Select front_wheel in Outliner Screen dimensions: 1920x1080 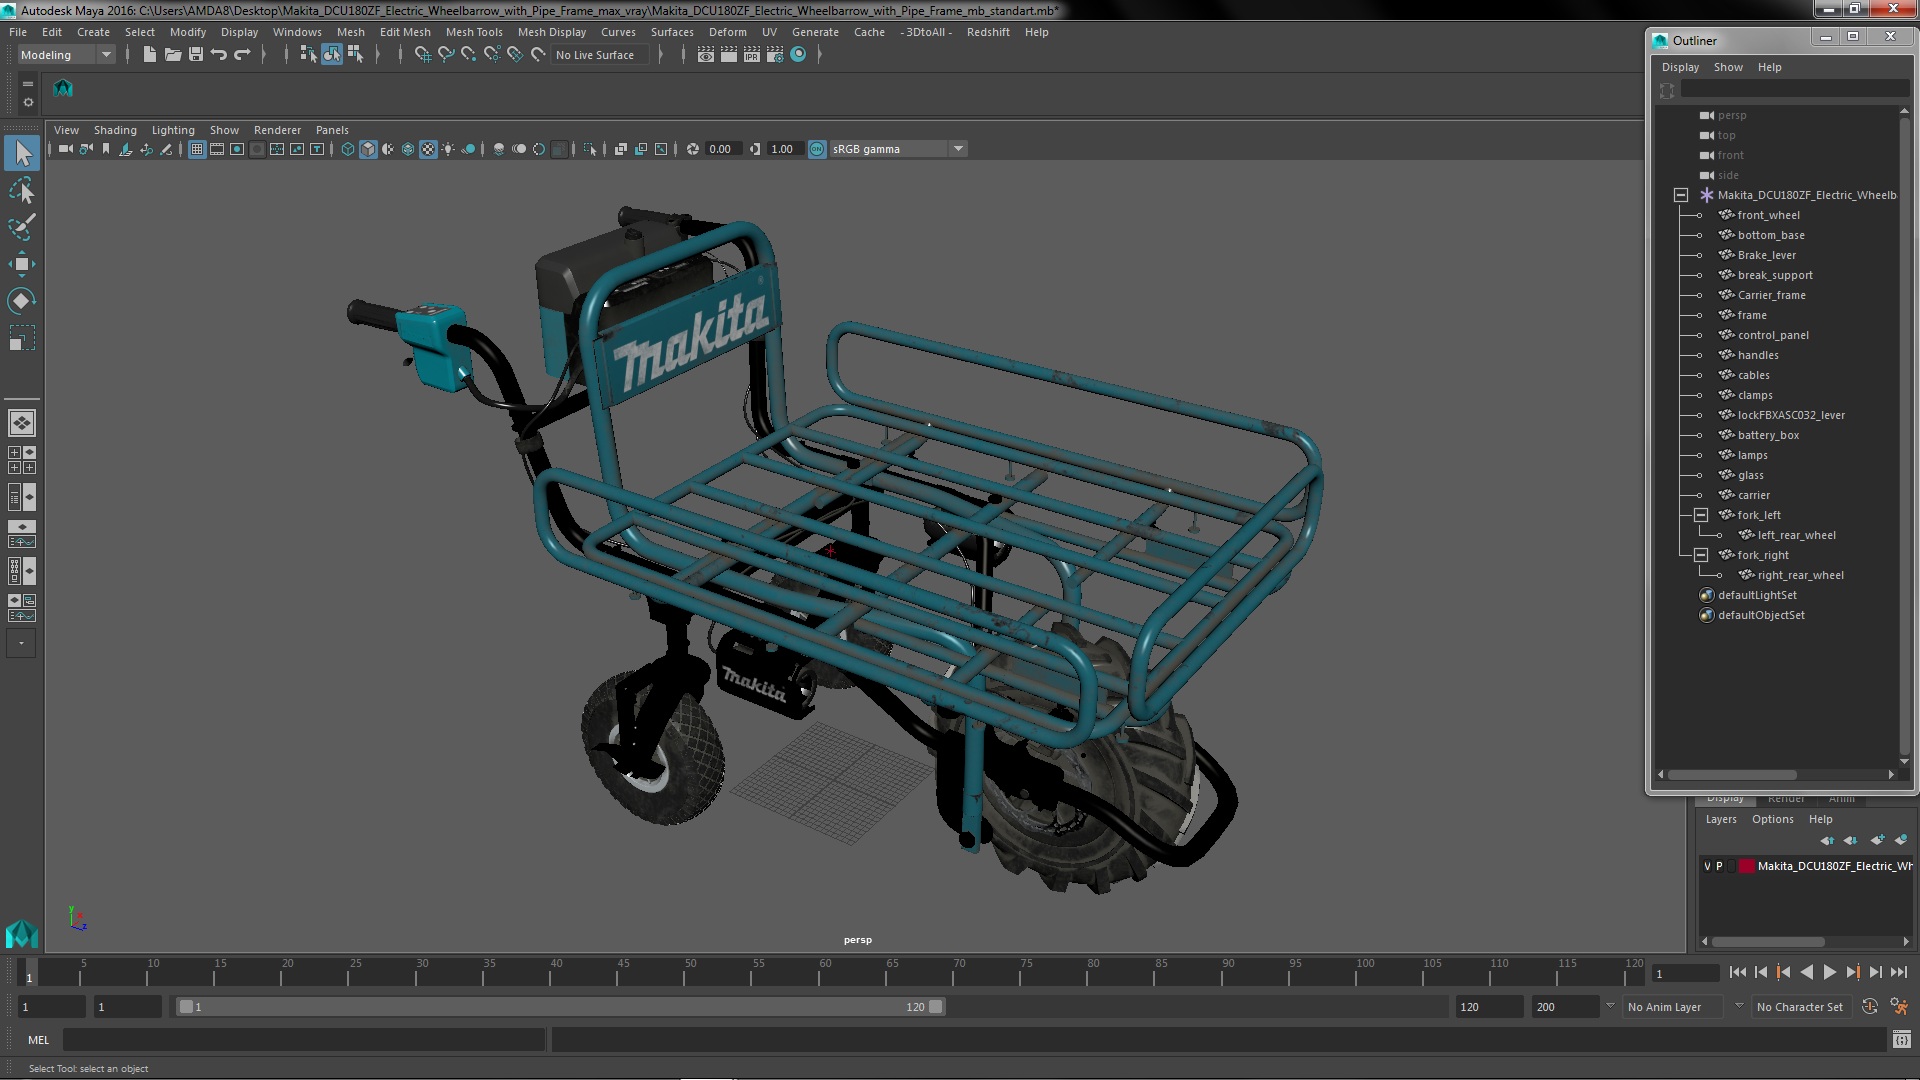[x=1768, y=215]
